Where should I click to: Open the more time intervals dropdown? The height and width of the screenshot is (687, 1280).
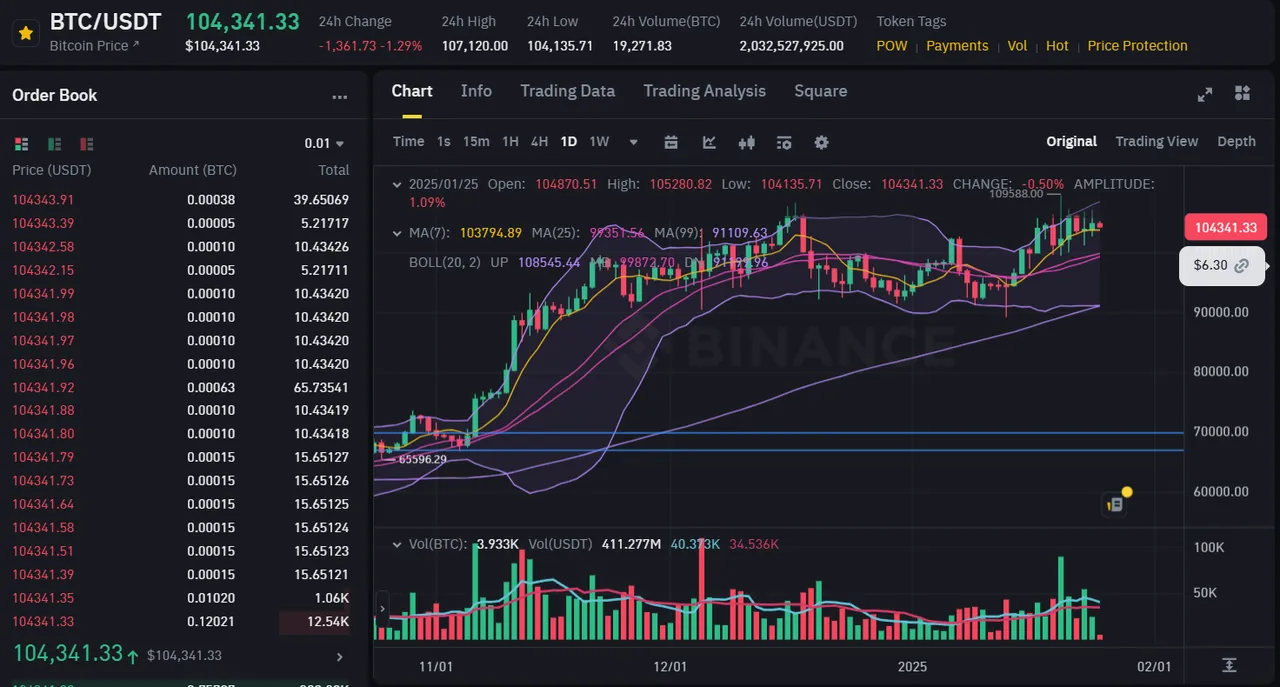(633, 142)
